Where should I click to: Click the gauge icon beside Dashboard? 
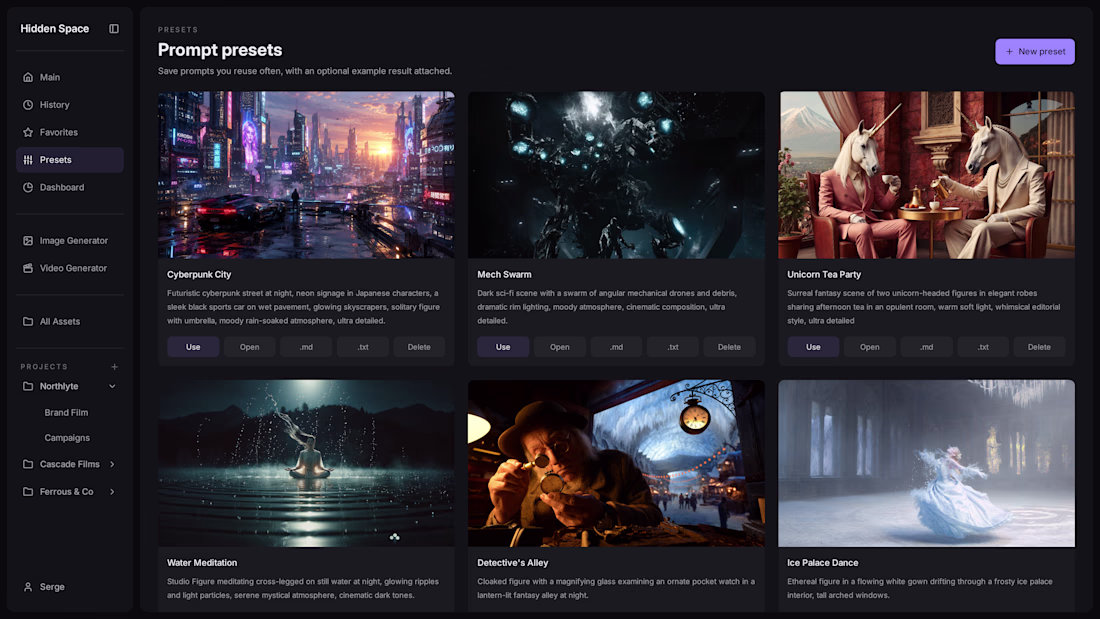pos(28,187)
